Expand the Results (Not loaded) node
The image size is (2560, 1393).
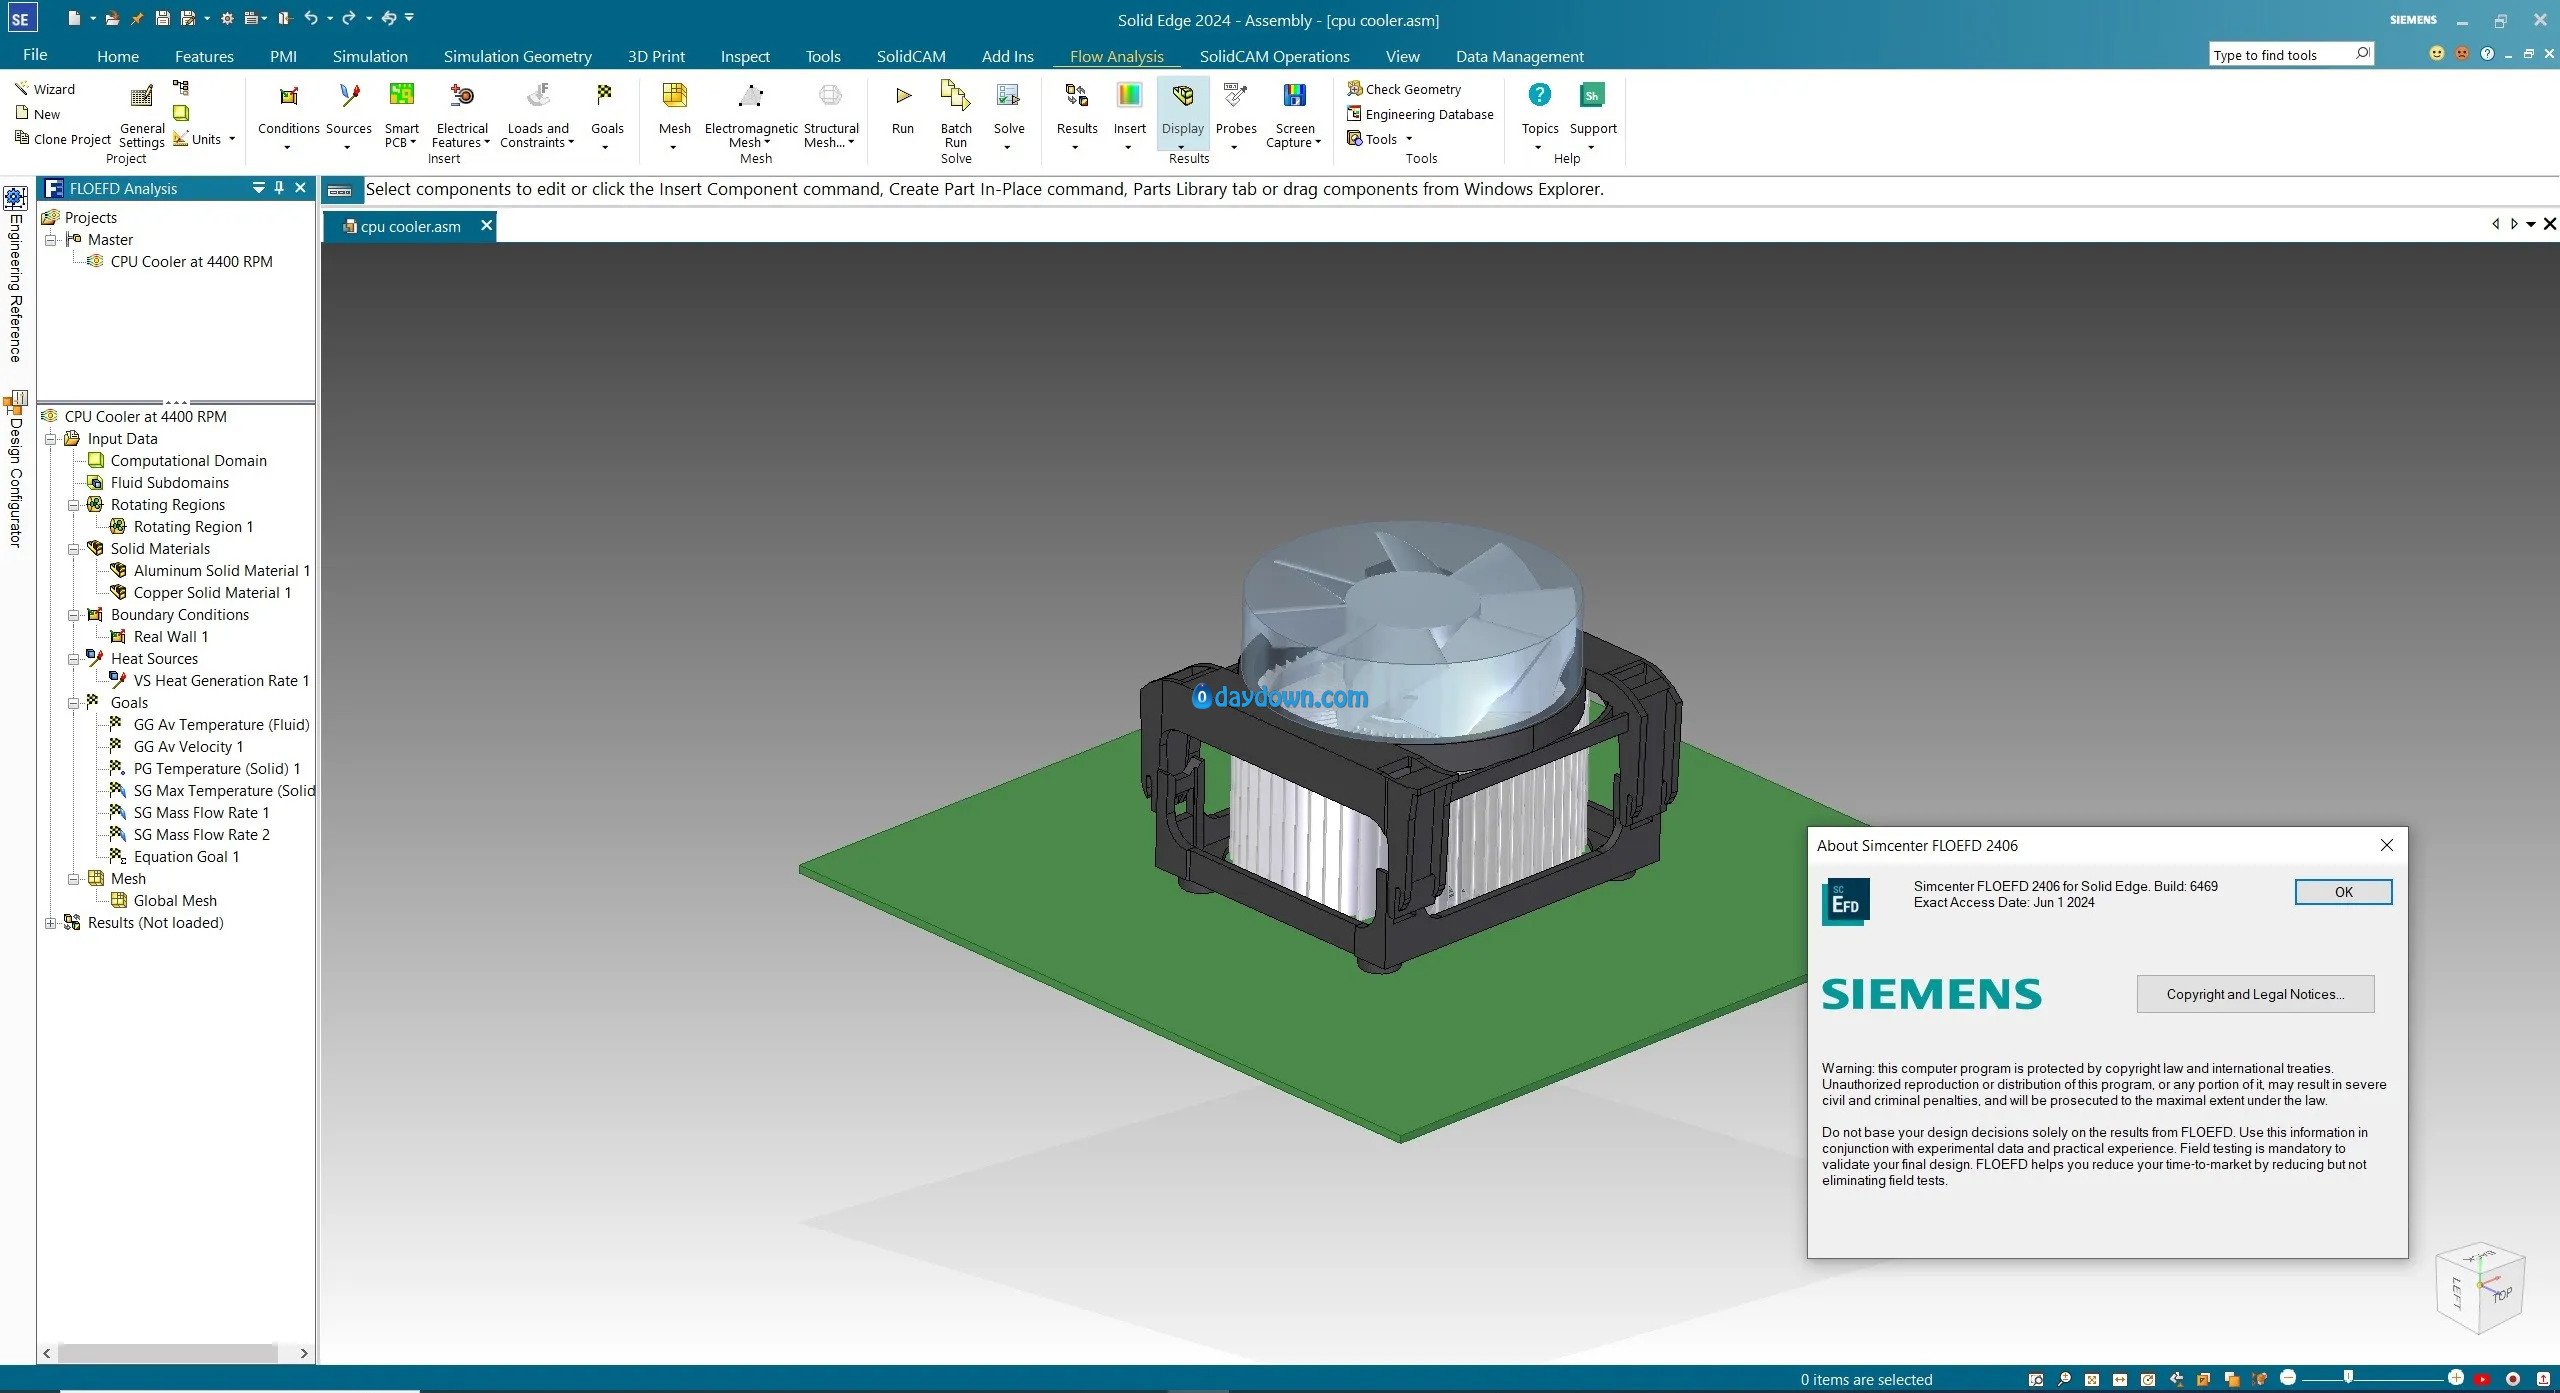tap(51, 923)
